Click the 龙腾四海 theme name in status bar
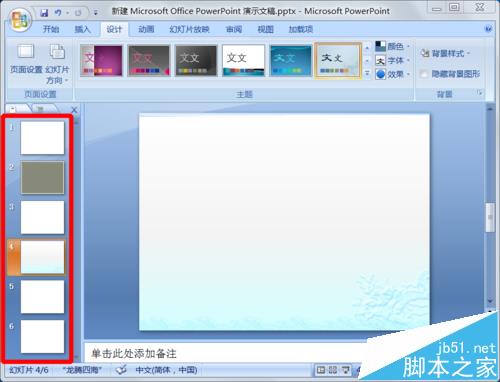Screen dimensions: 500x382 [82, 370]
